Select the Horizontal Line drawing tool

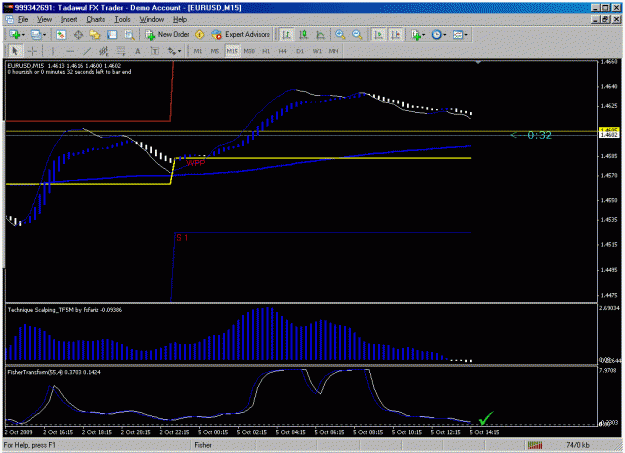(70, 51)
